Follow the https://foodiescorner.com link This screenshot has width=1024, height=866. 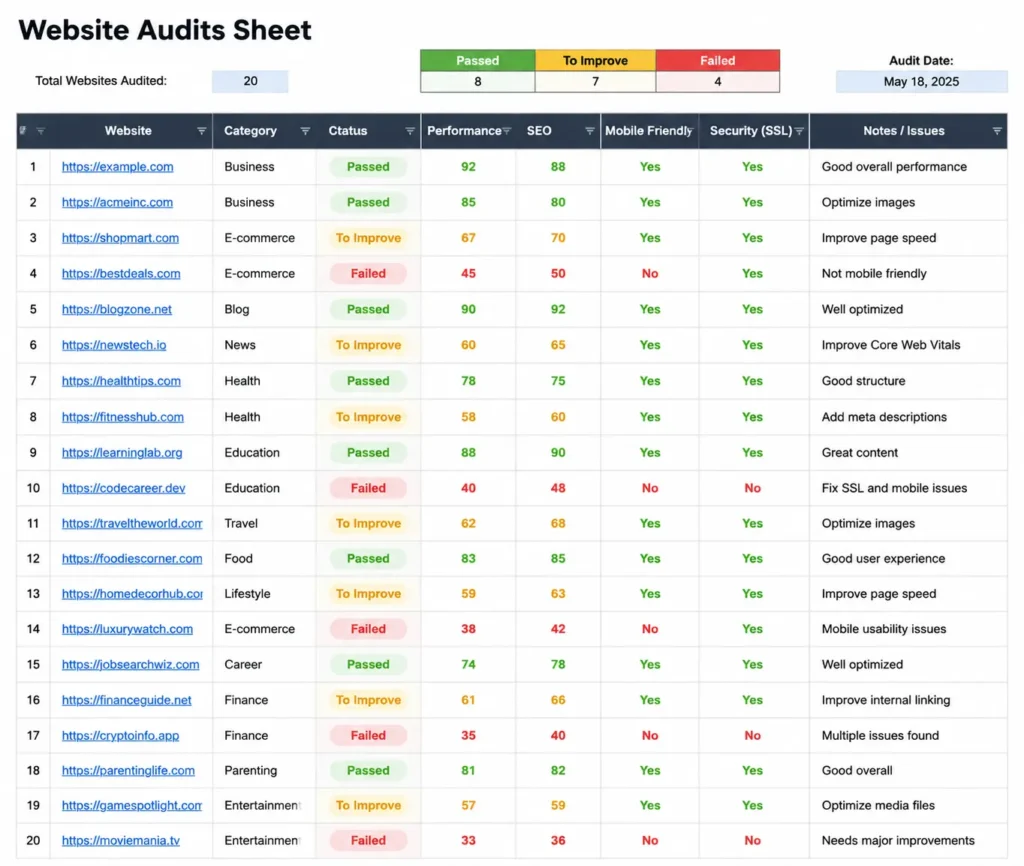pyautogui.click(x=132, y=558)
